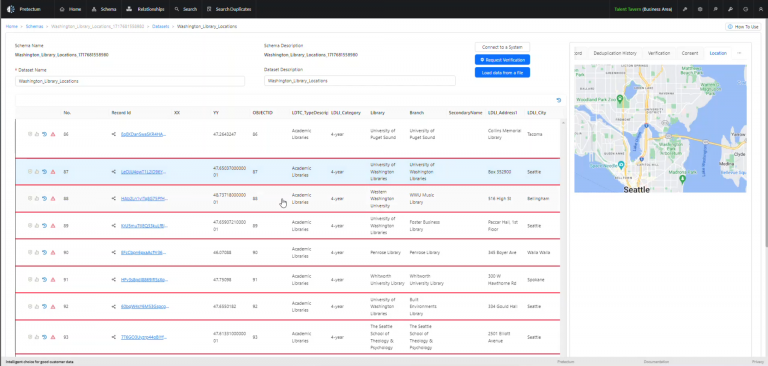The image size is (768, 366).
Task: Click the Load data from a file button
Action: 503,73
